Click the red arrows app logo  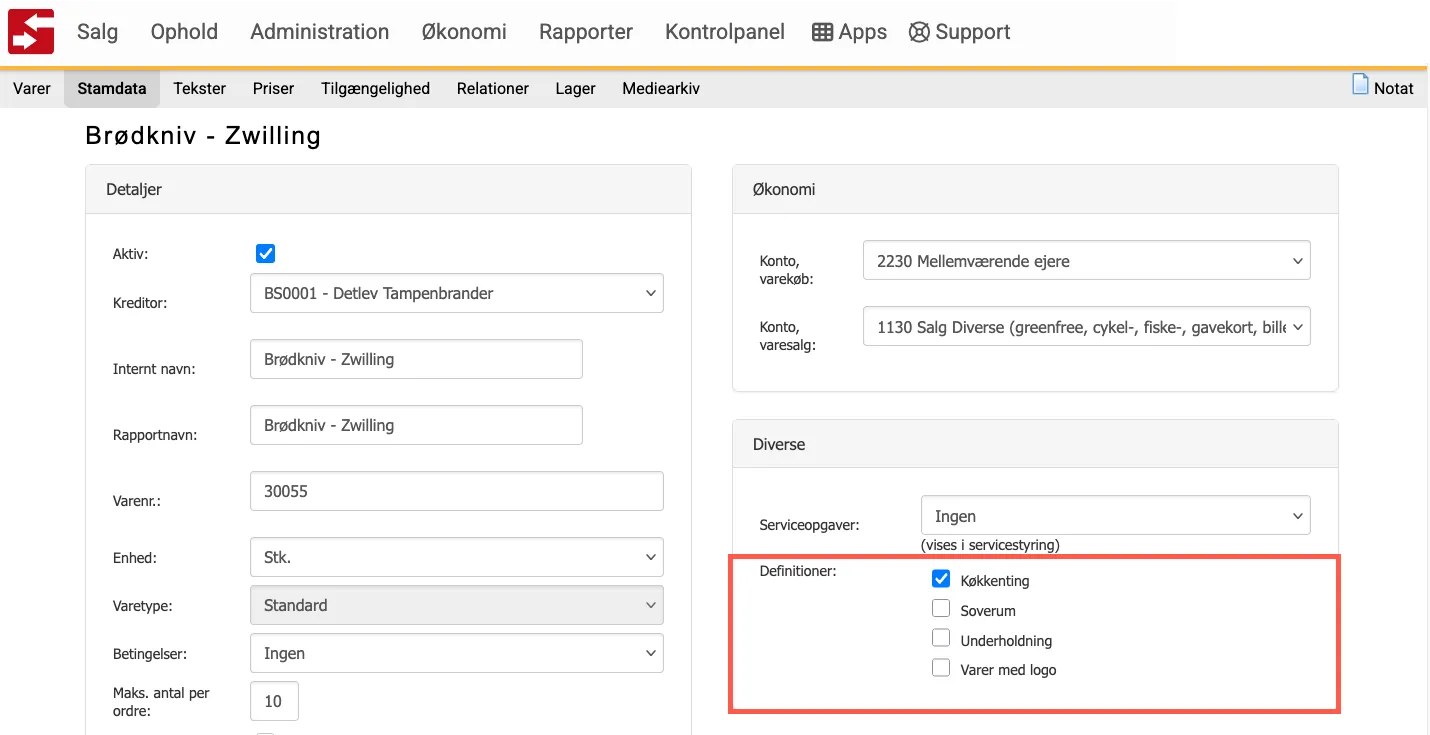click(31, 31)
